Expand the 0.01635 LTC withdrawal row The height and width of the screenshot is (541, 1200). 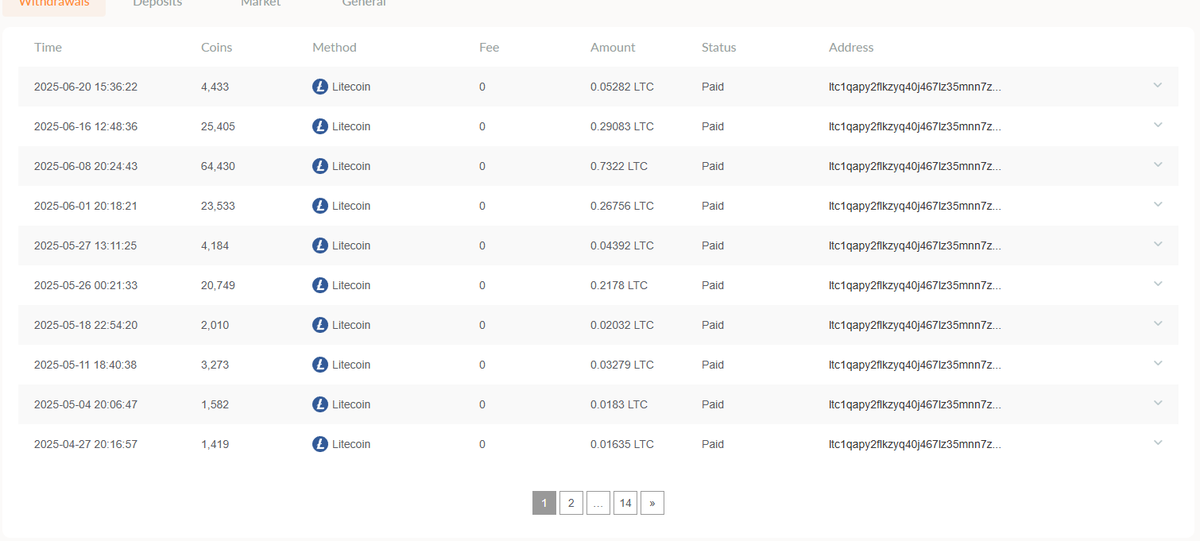1158,443
